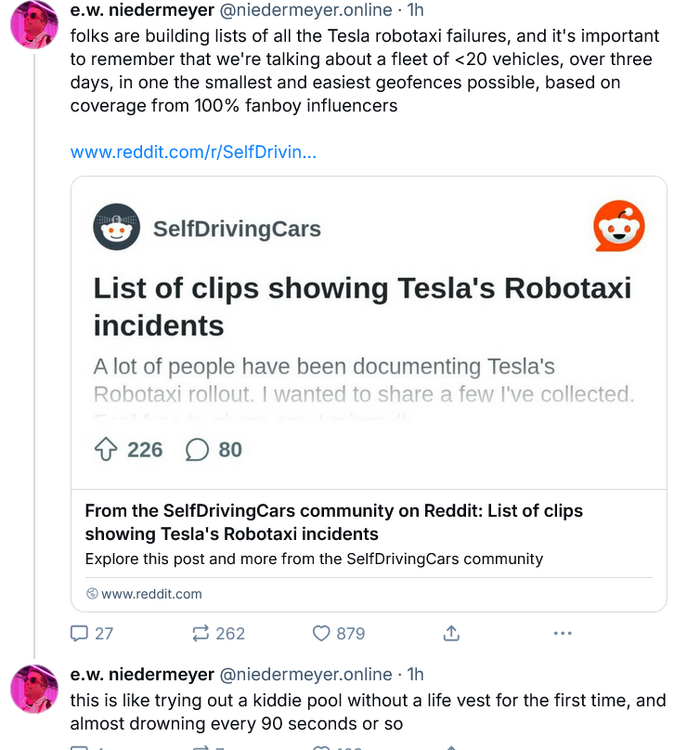This screenshot has height=750, width=674.
Task: Click the upvote arrow showing 226
Action: point(106,450)
